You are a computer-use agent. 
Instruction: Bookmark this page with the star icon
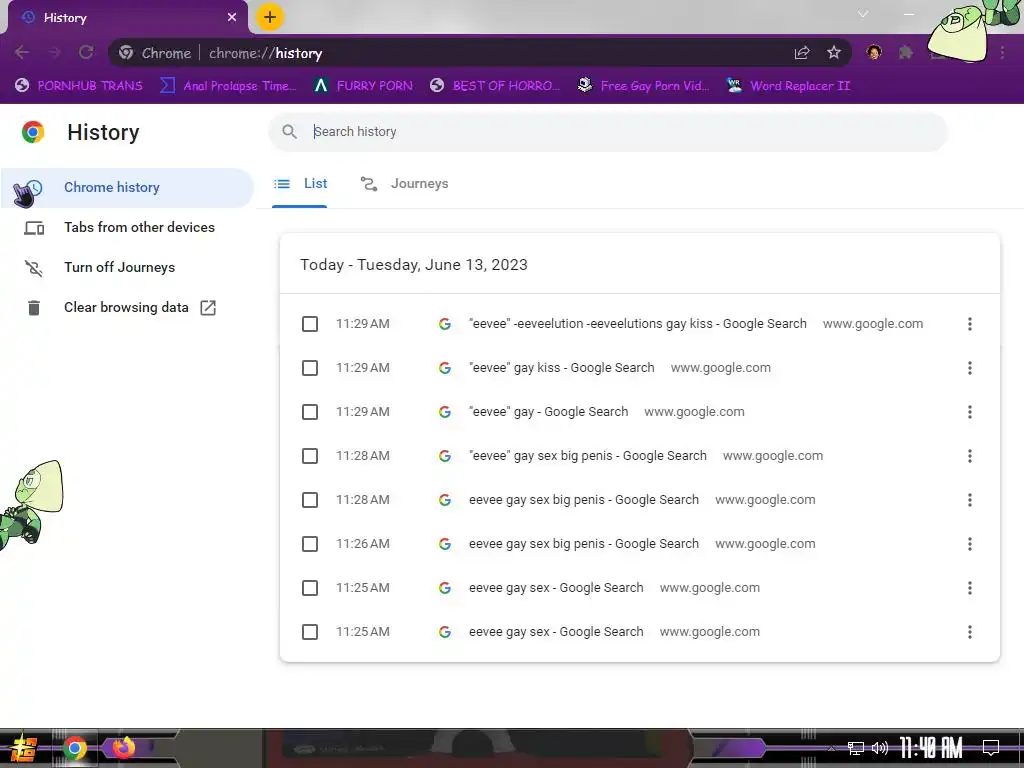834,53
